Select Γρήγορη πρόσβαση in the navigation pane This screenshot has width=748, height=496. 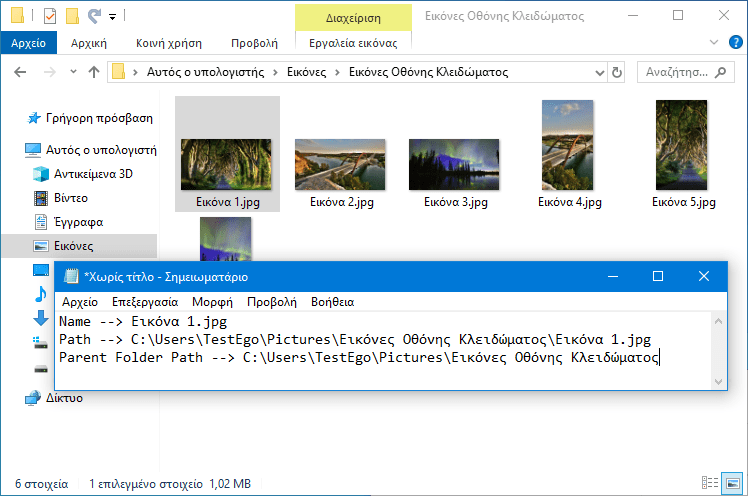tap(98, 118)
